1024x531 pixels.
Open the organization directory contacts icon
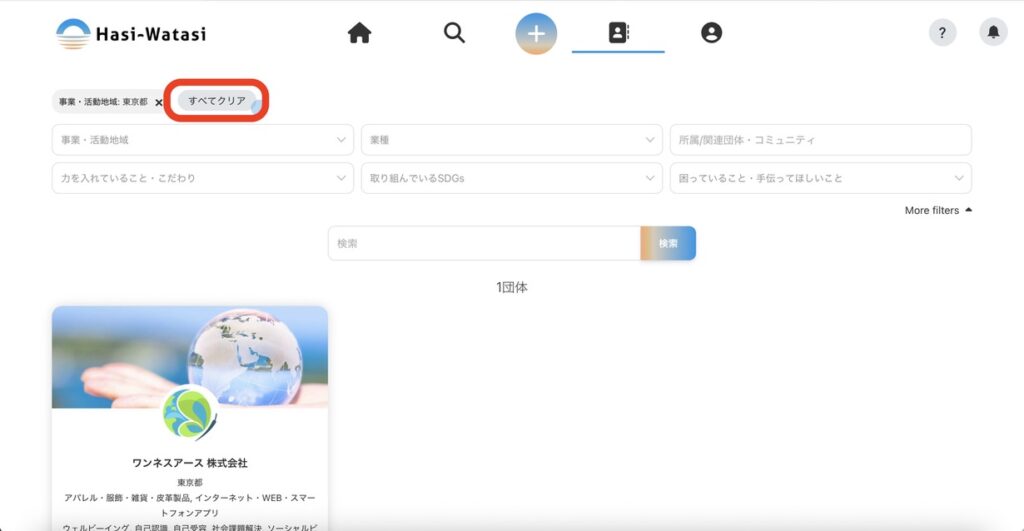[x=618, y=33]
